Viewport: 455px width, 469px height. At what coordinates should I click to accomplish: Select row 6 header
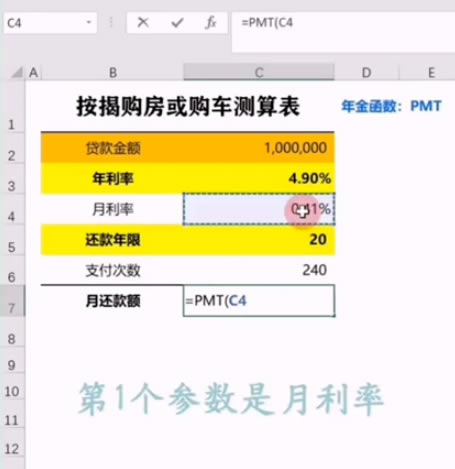(12, 270)
